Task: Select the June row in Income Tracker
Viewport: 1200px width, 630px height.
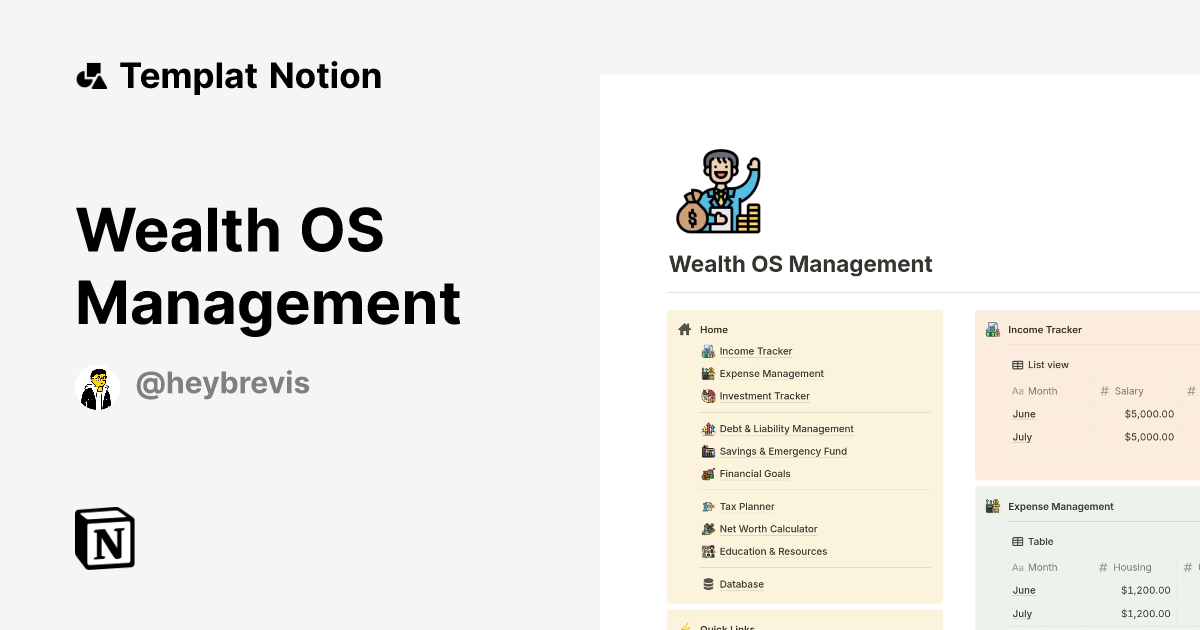Action: 1024,413
